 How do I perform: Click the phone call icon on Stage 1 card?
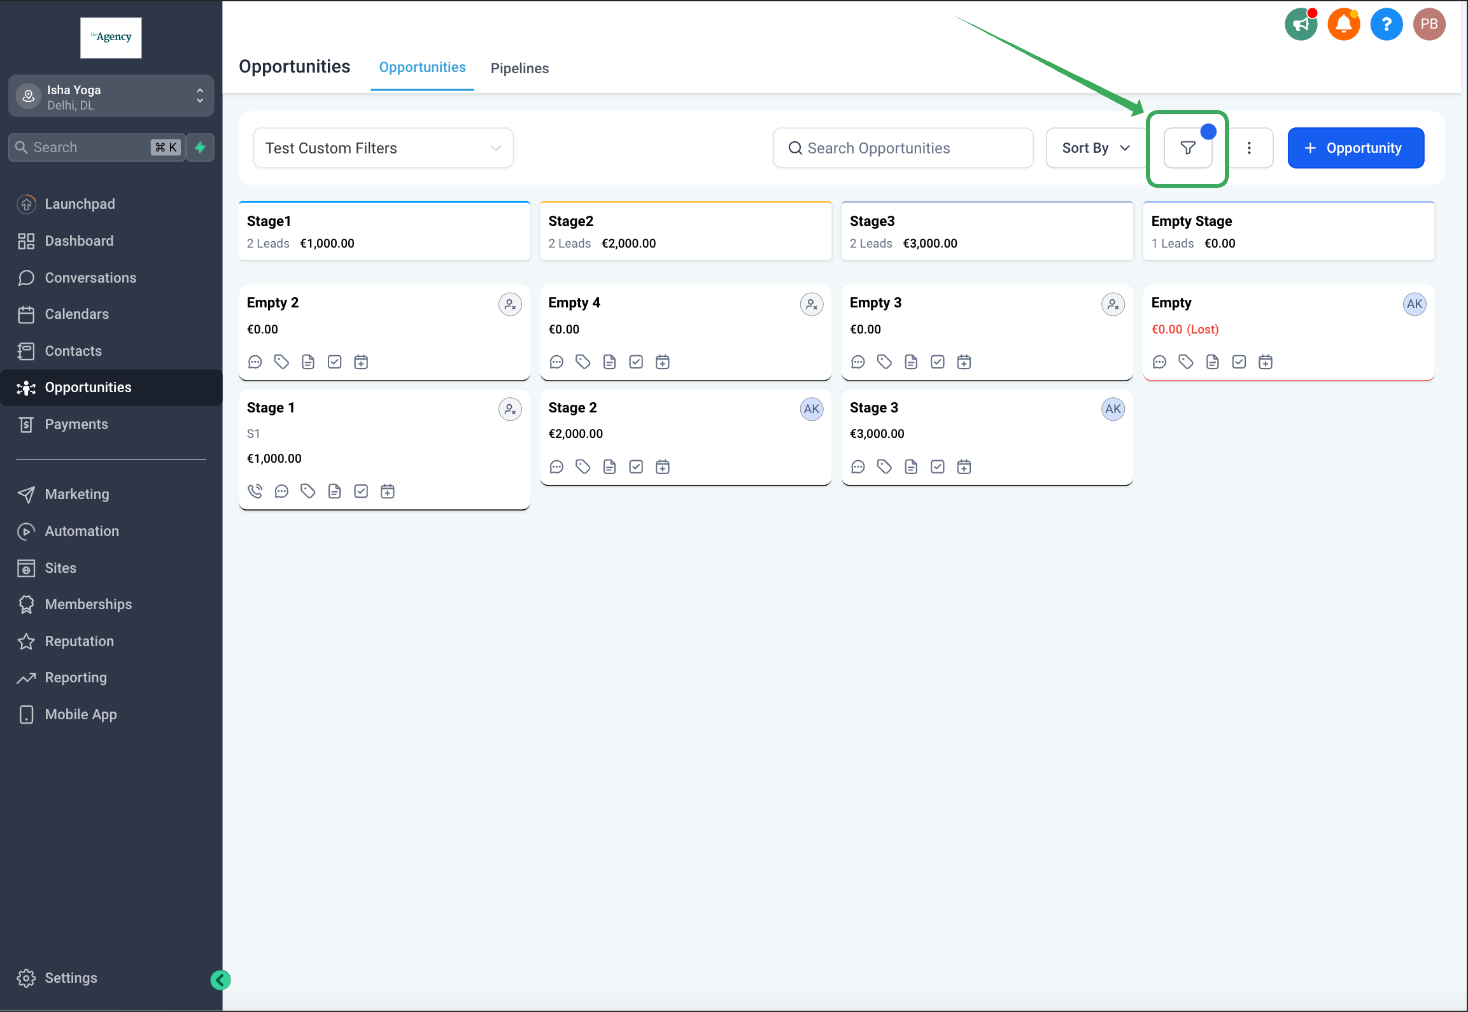(255, 491)
